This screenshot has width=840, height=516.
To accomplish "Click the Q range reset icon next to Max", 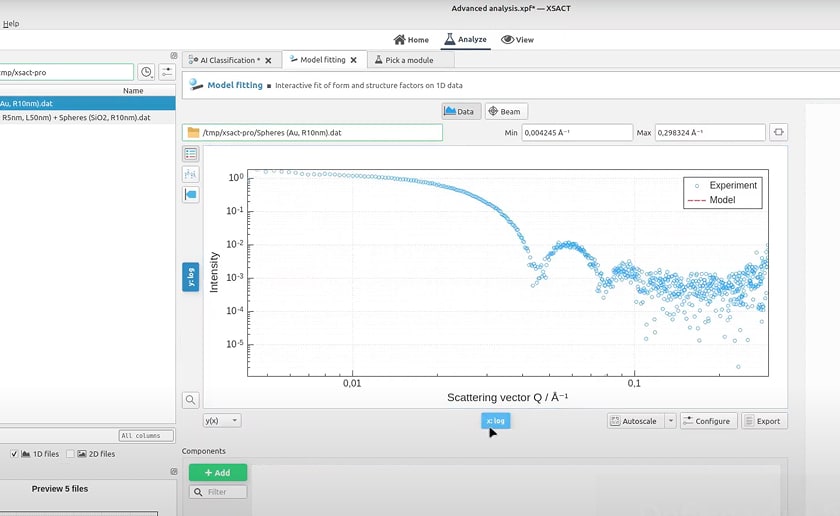I will (x=778, y=132).
